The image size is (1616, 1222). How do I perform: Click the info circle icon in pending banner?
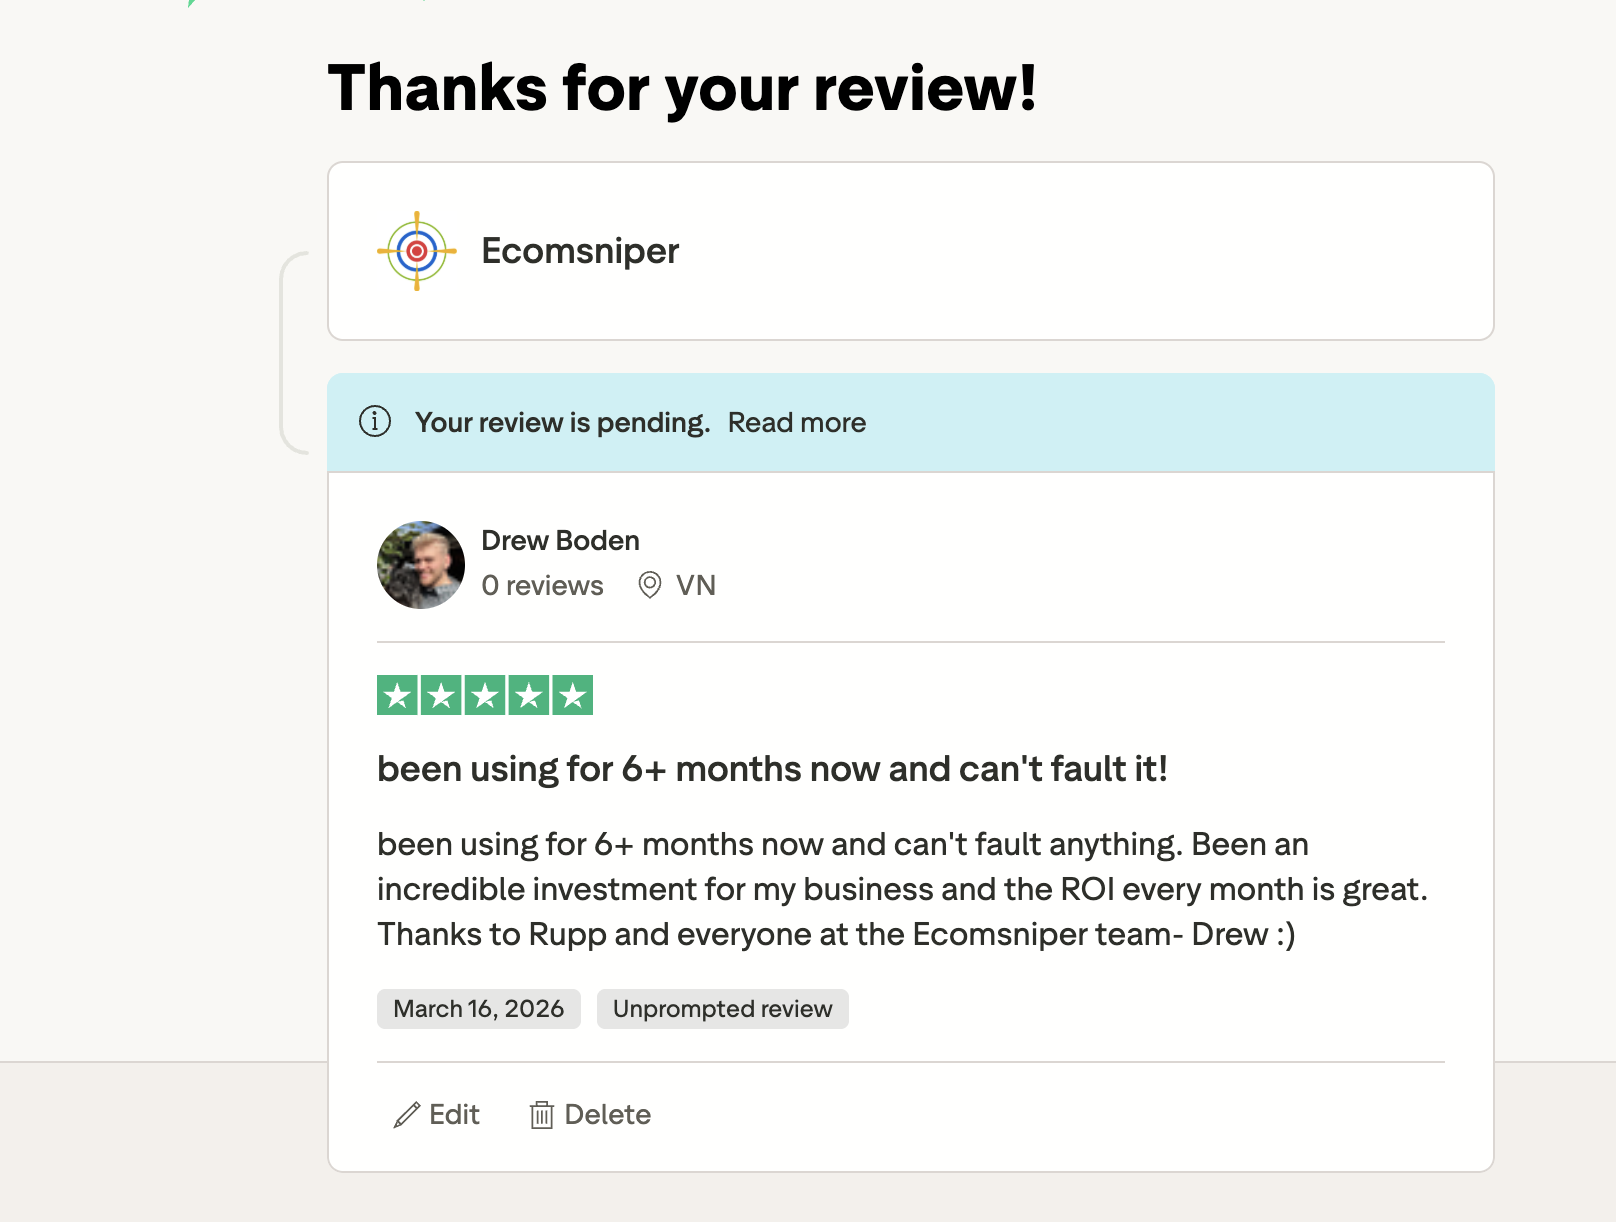pos(375,422)
